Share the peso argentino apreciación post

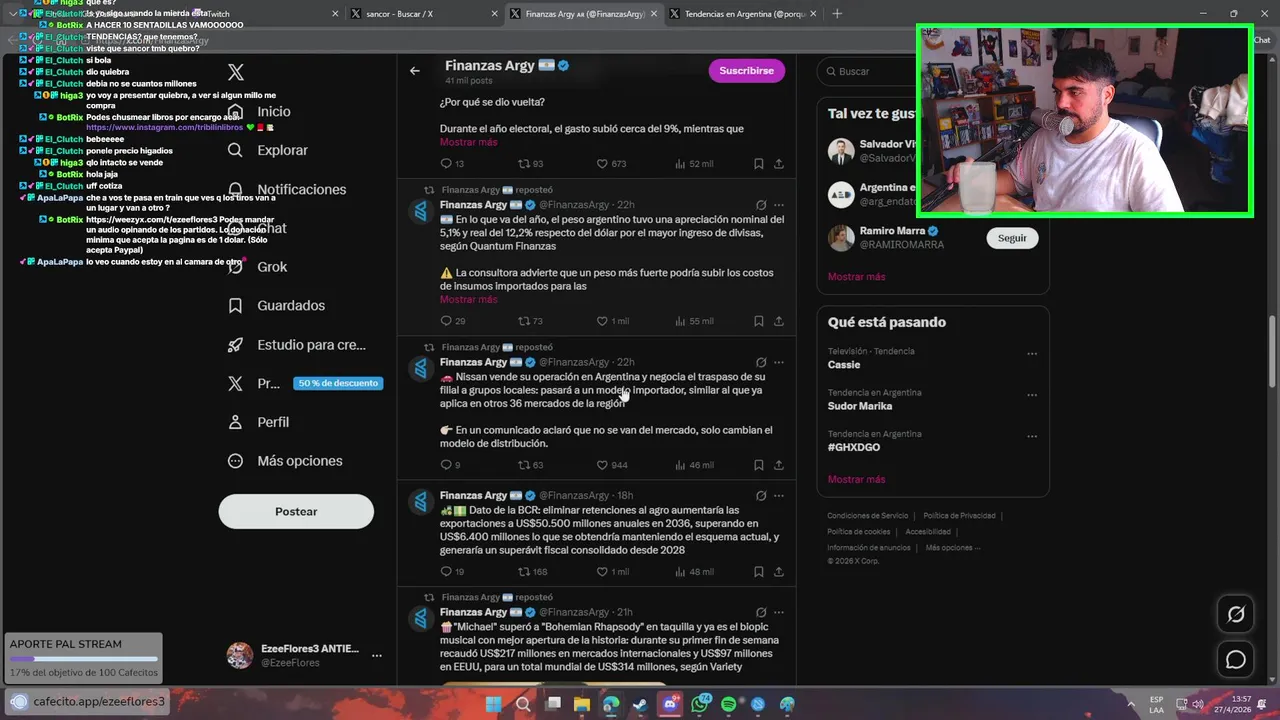point(779,321)
